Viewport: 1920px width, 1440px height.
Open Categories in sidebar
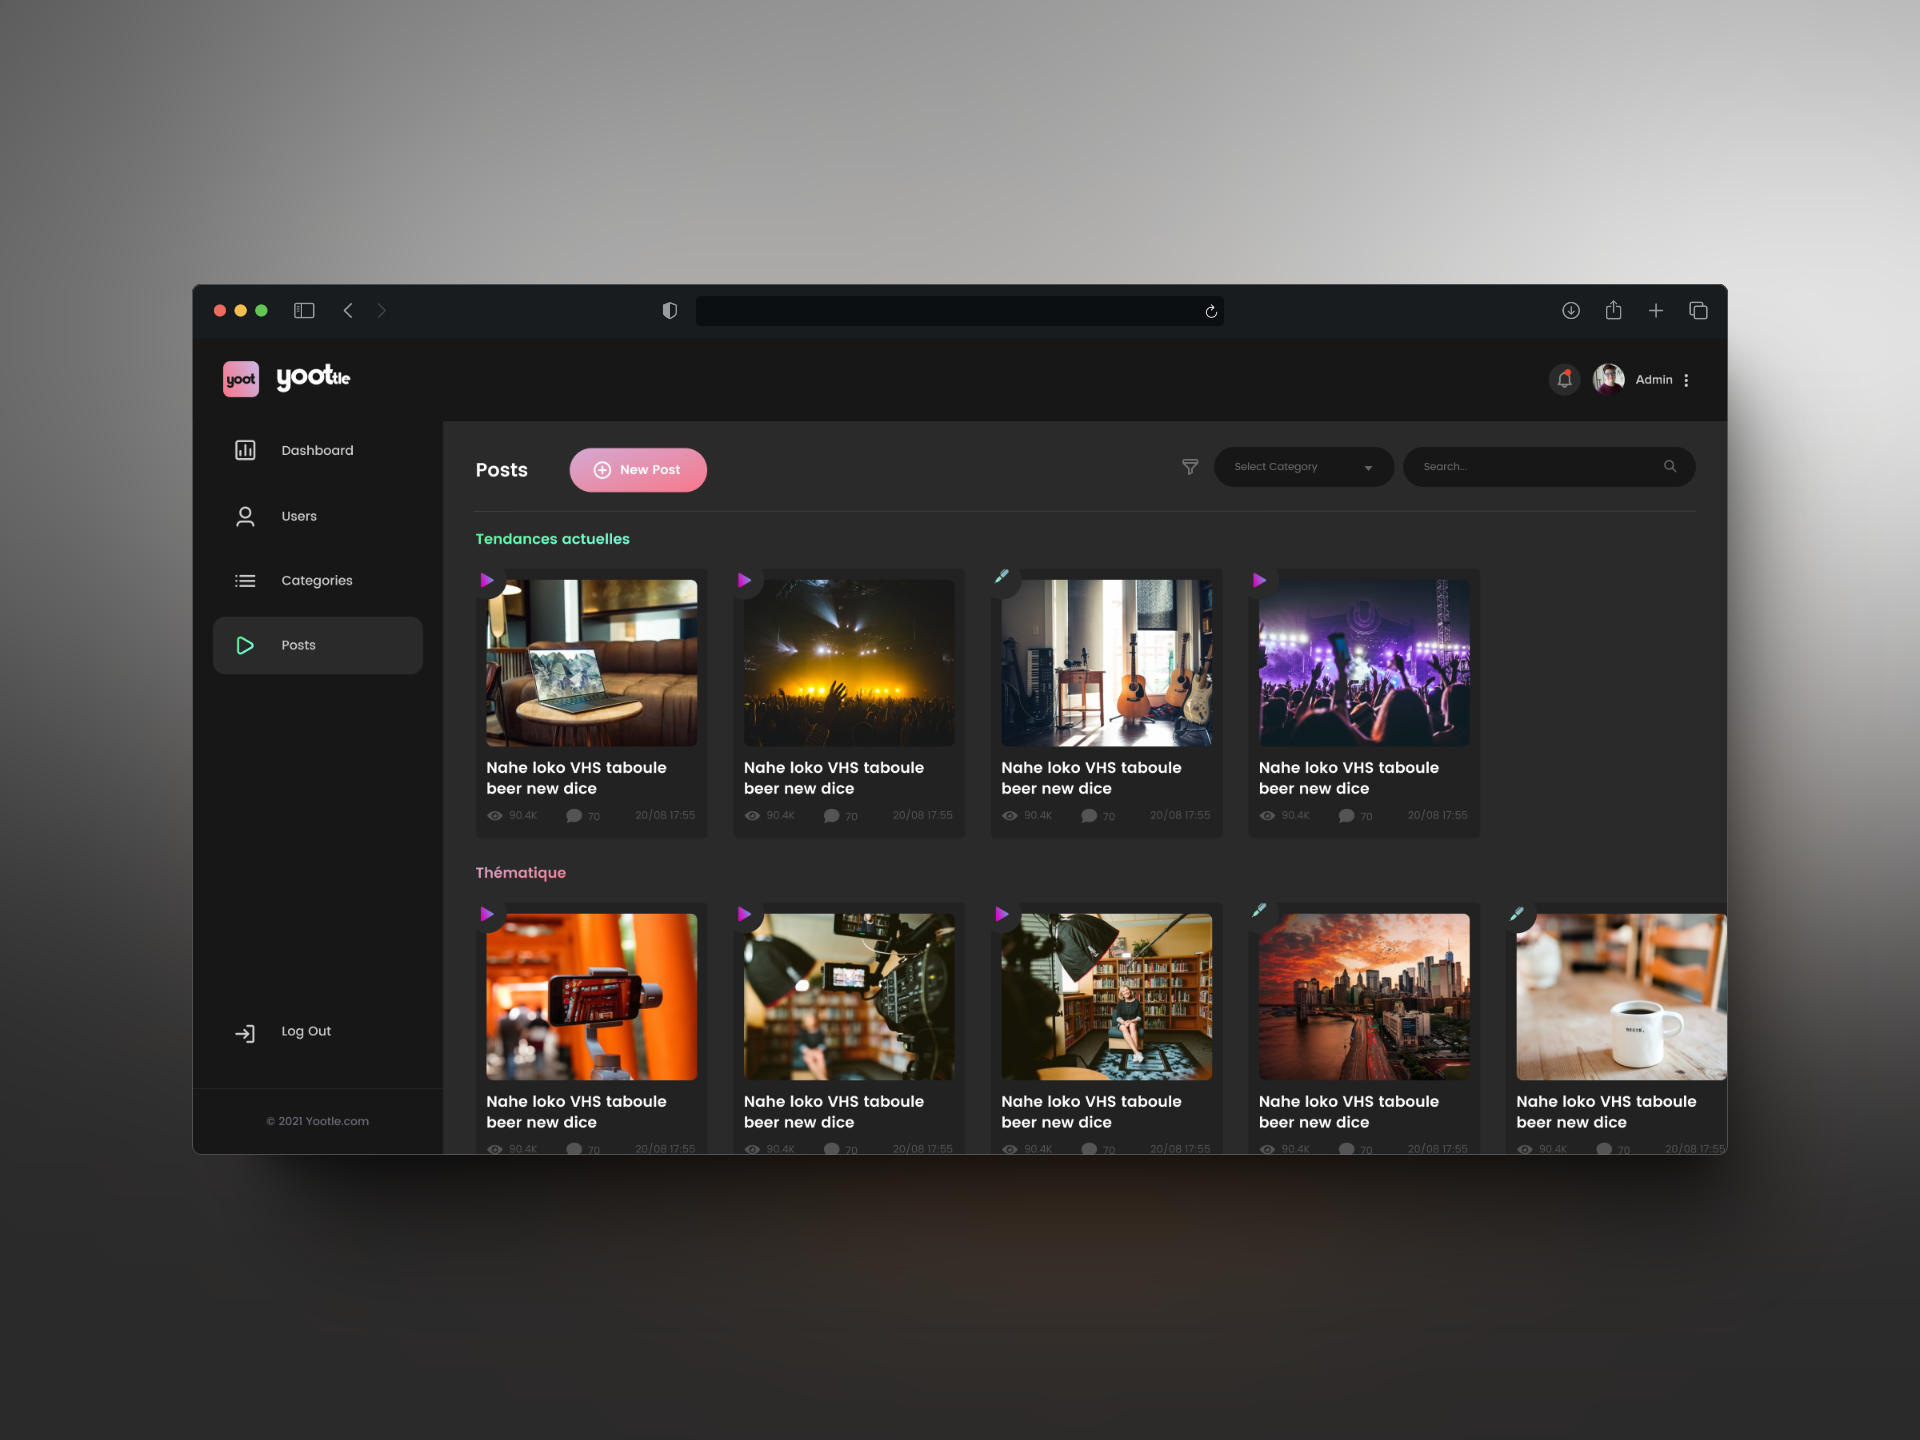(316, 581)
